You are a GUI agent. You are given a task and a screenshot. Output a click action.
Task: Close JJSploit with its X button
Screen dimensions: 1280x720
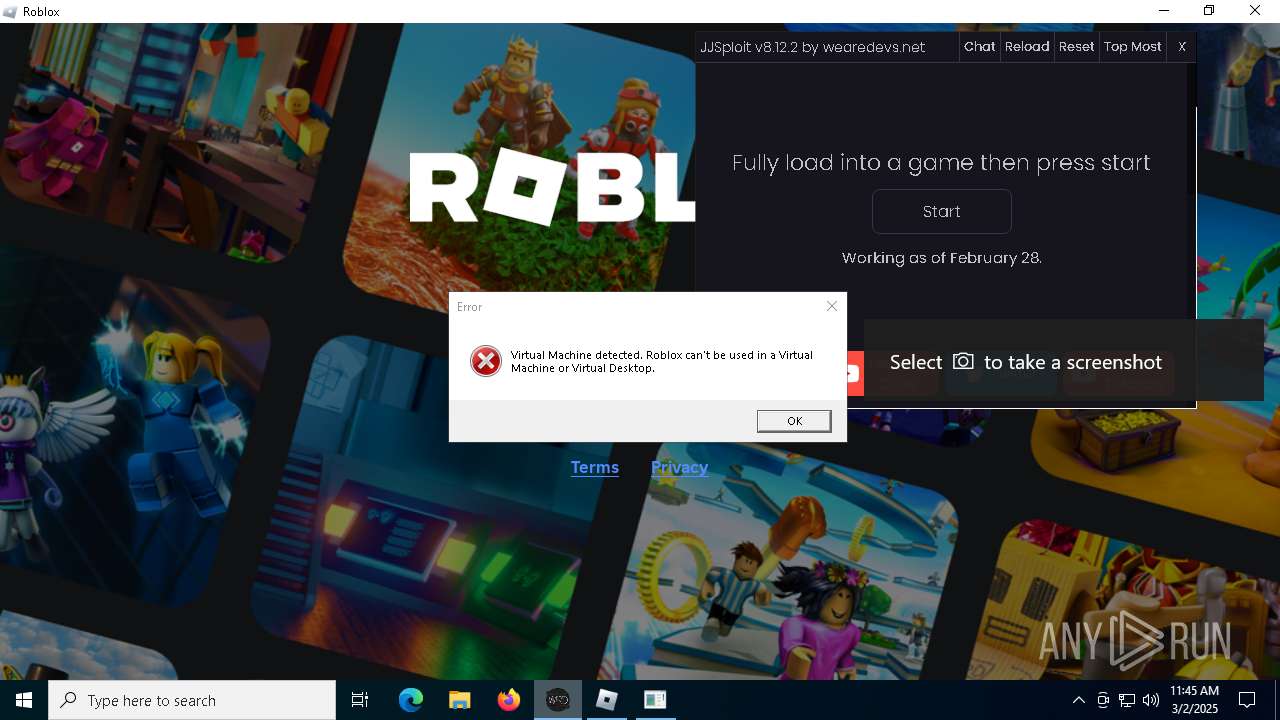tap(1182, 47)
